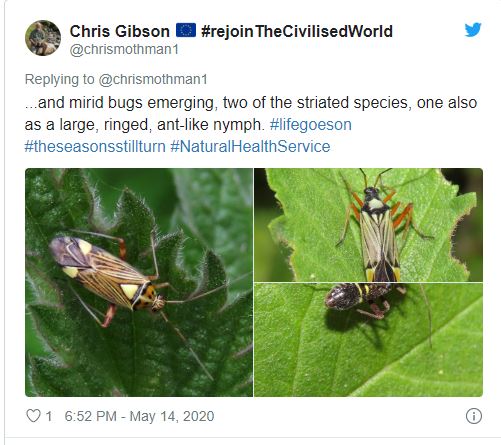Open the #theseasonsstillturn hashtag

pos(95,146)
